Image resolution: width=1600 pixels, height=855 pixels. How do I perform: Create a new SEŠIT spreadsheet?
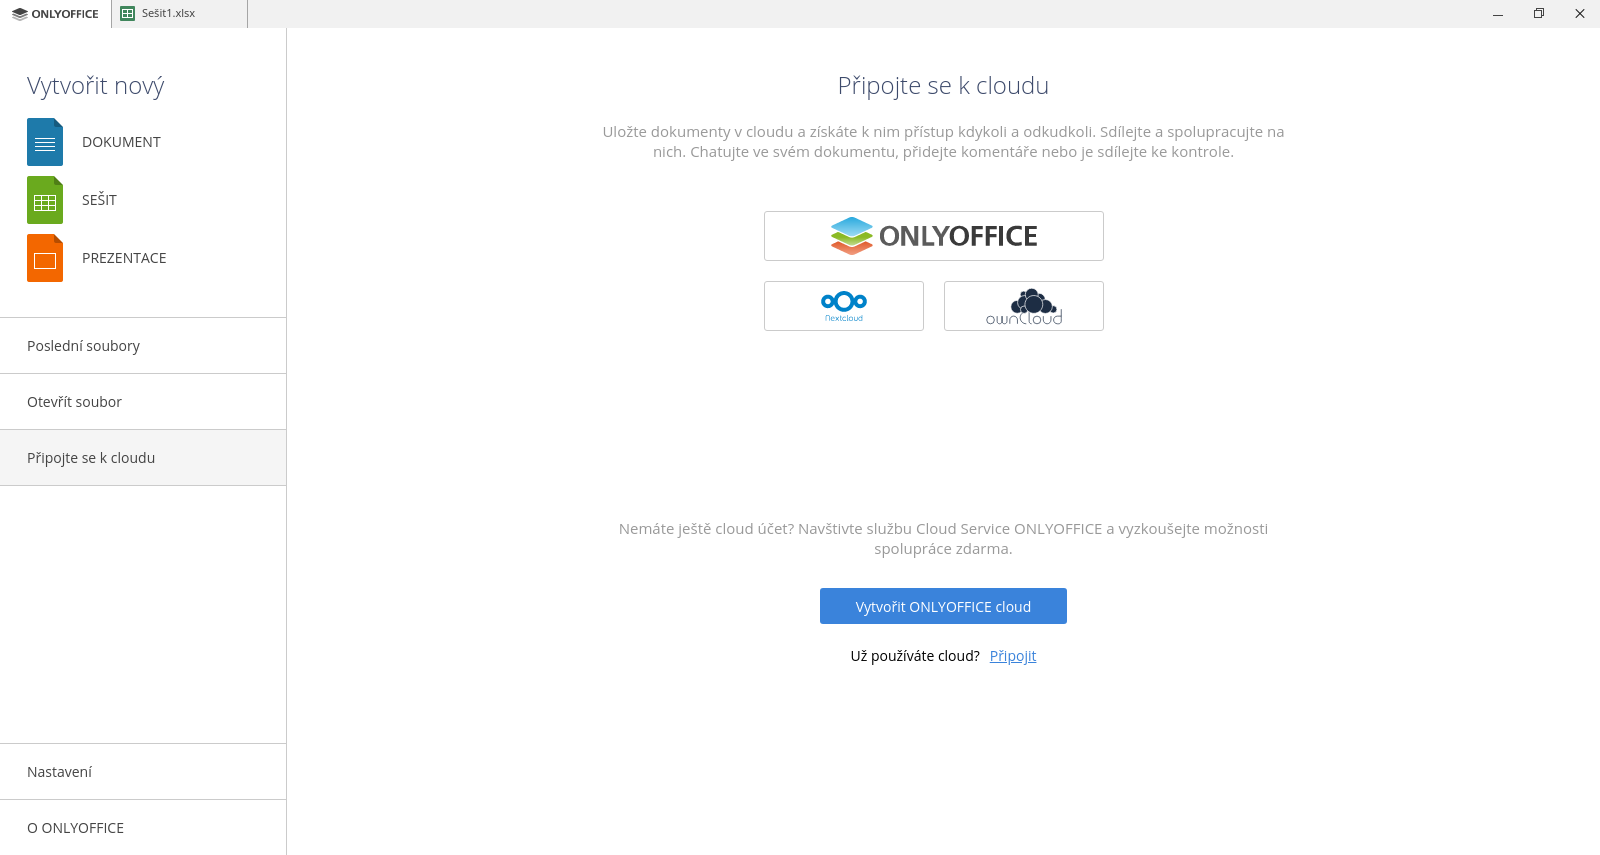point(99,200)
